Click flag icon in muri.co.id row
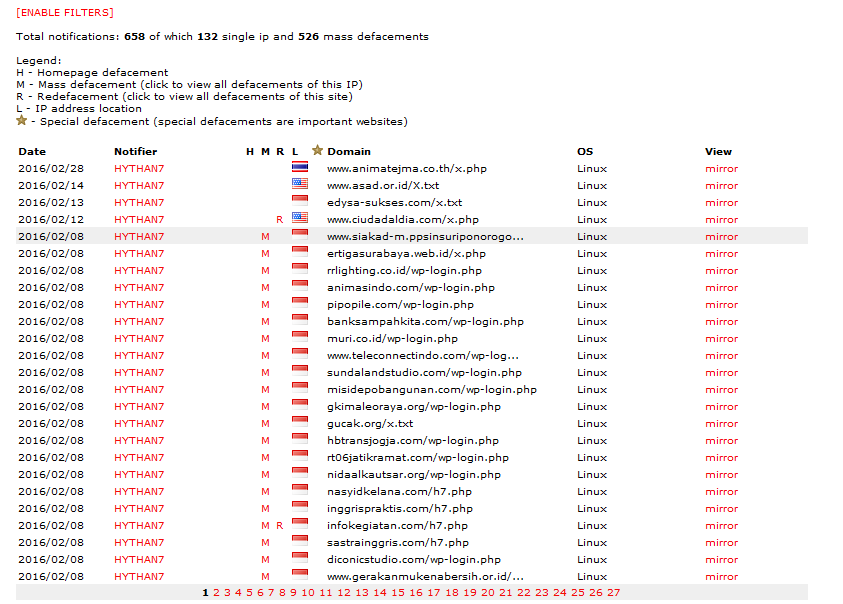Viewport: 843px width, 604px height. (x=299, y=337)
